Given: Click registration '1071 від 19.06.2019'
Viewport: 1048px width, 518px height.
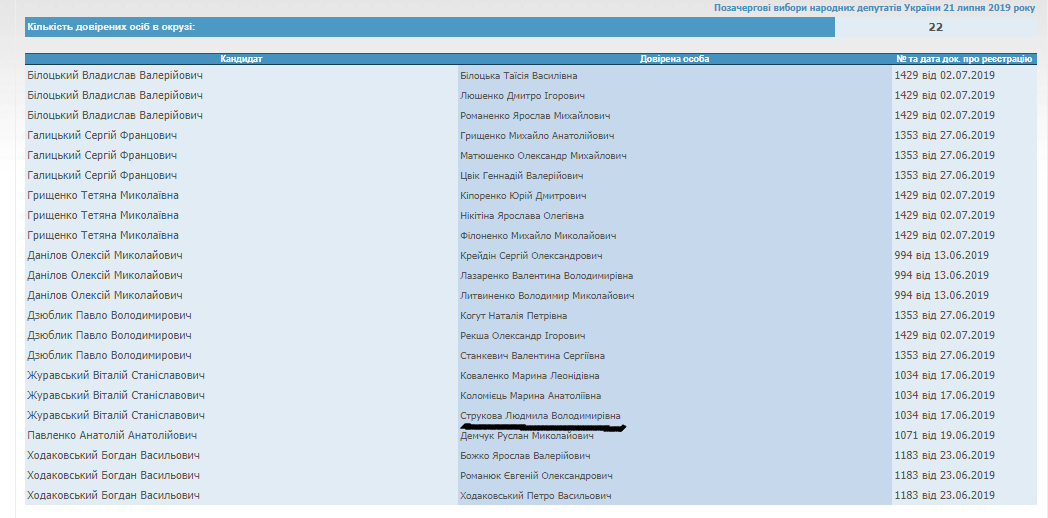Looking at the screenshot, I should (944, 436).
